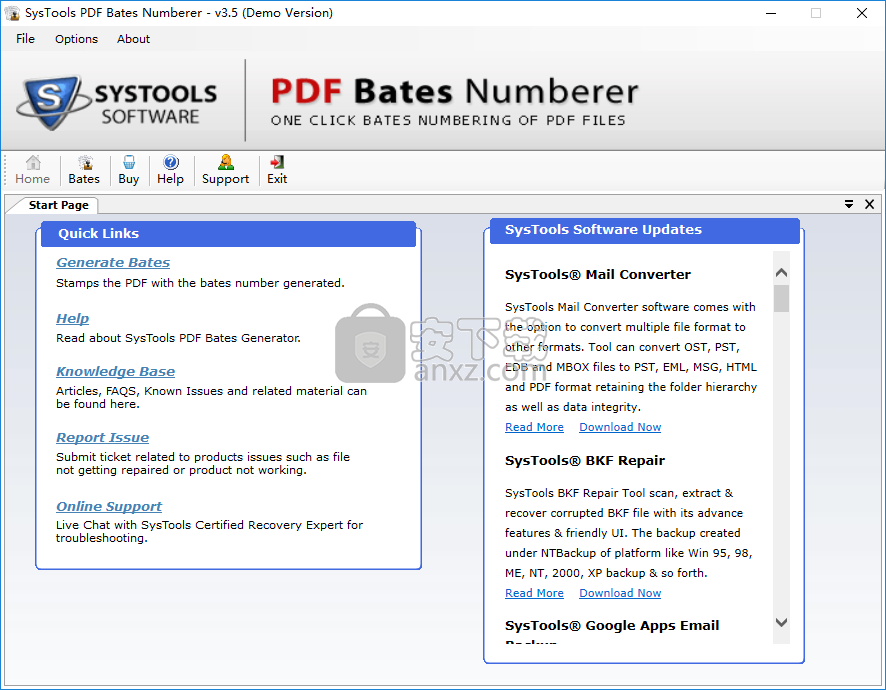Click the SysTools Software Updates header
The image size is (886, 690).
645,230
